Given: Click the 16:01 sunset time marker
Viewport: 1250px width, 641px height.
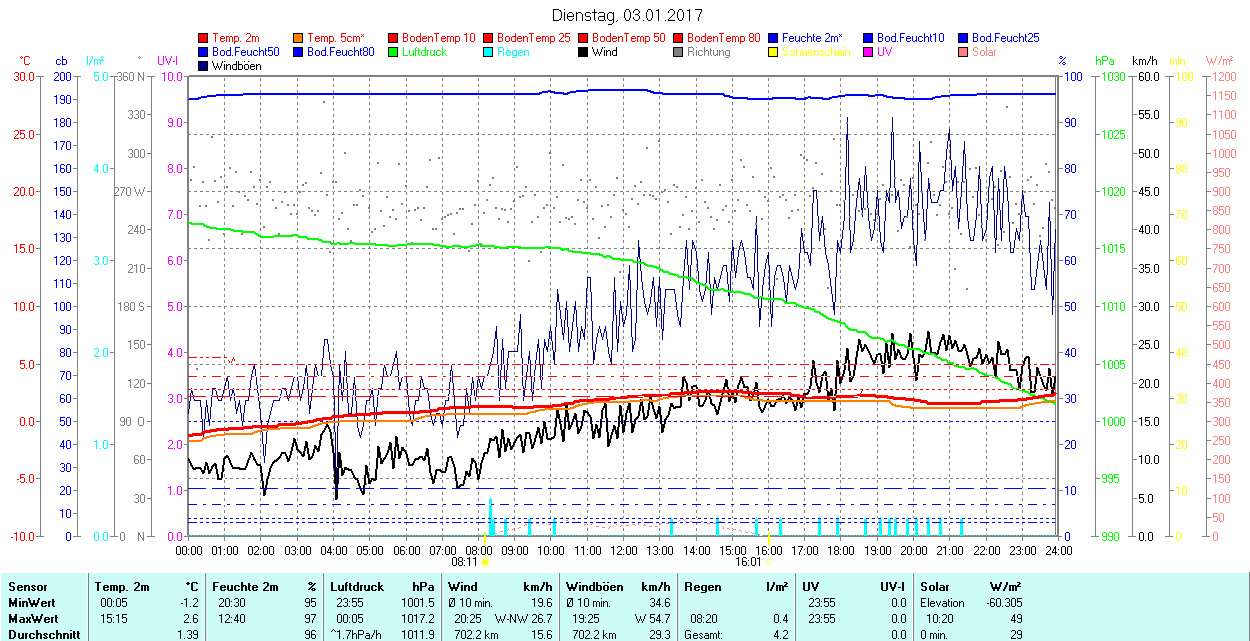Looking at the screenshot, I should tap(748, 562).
